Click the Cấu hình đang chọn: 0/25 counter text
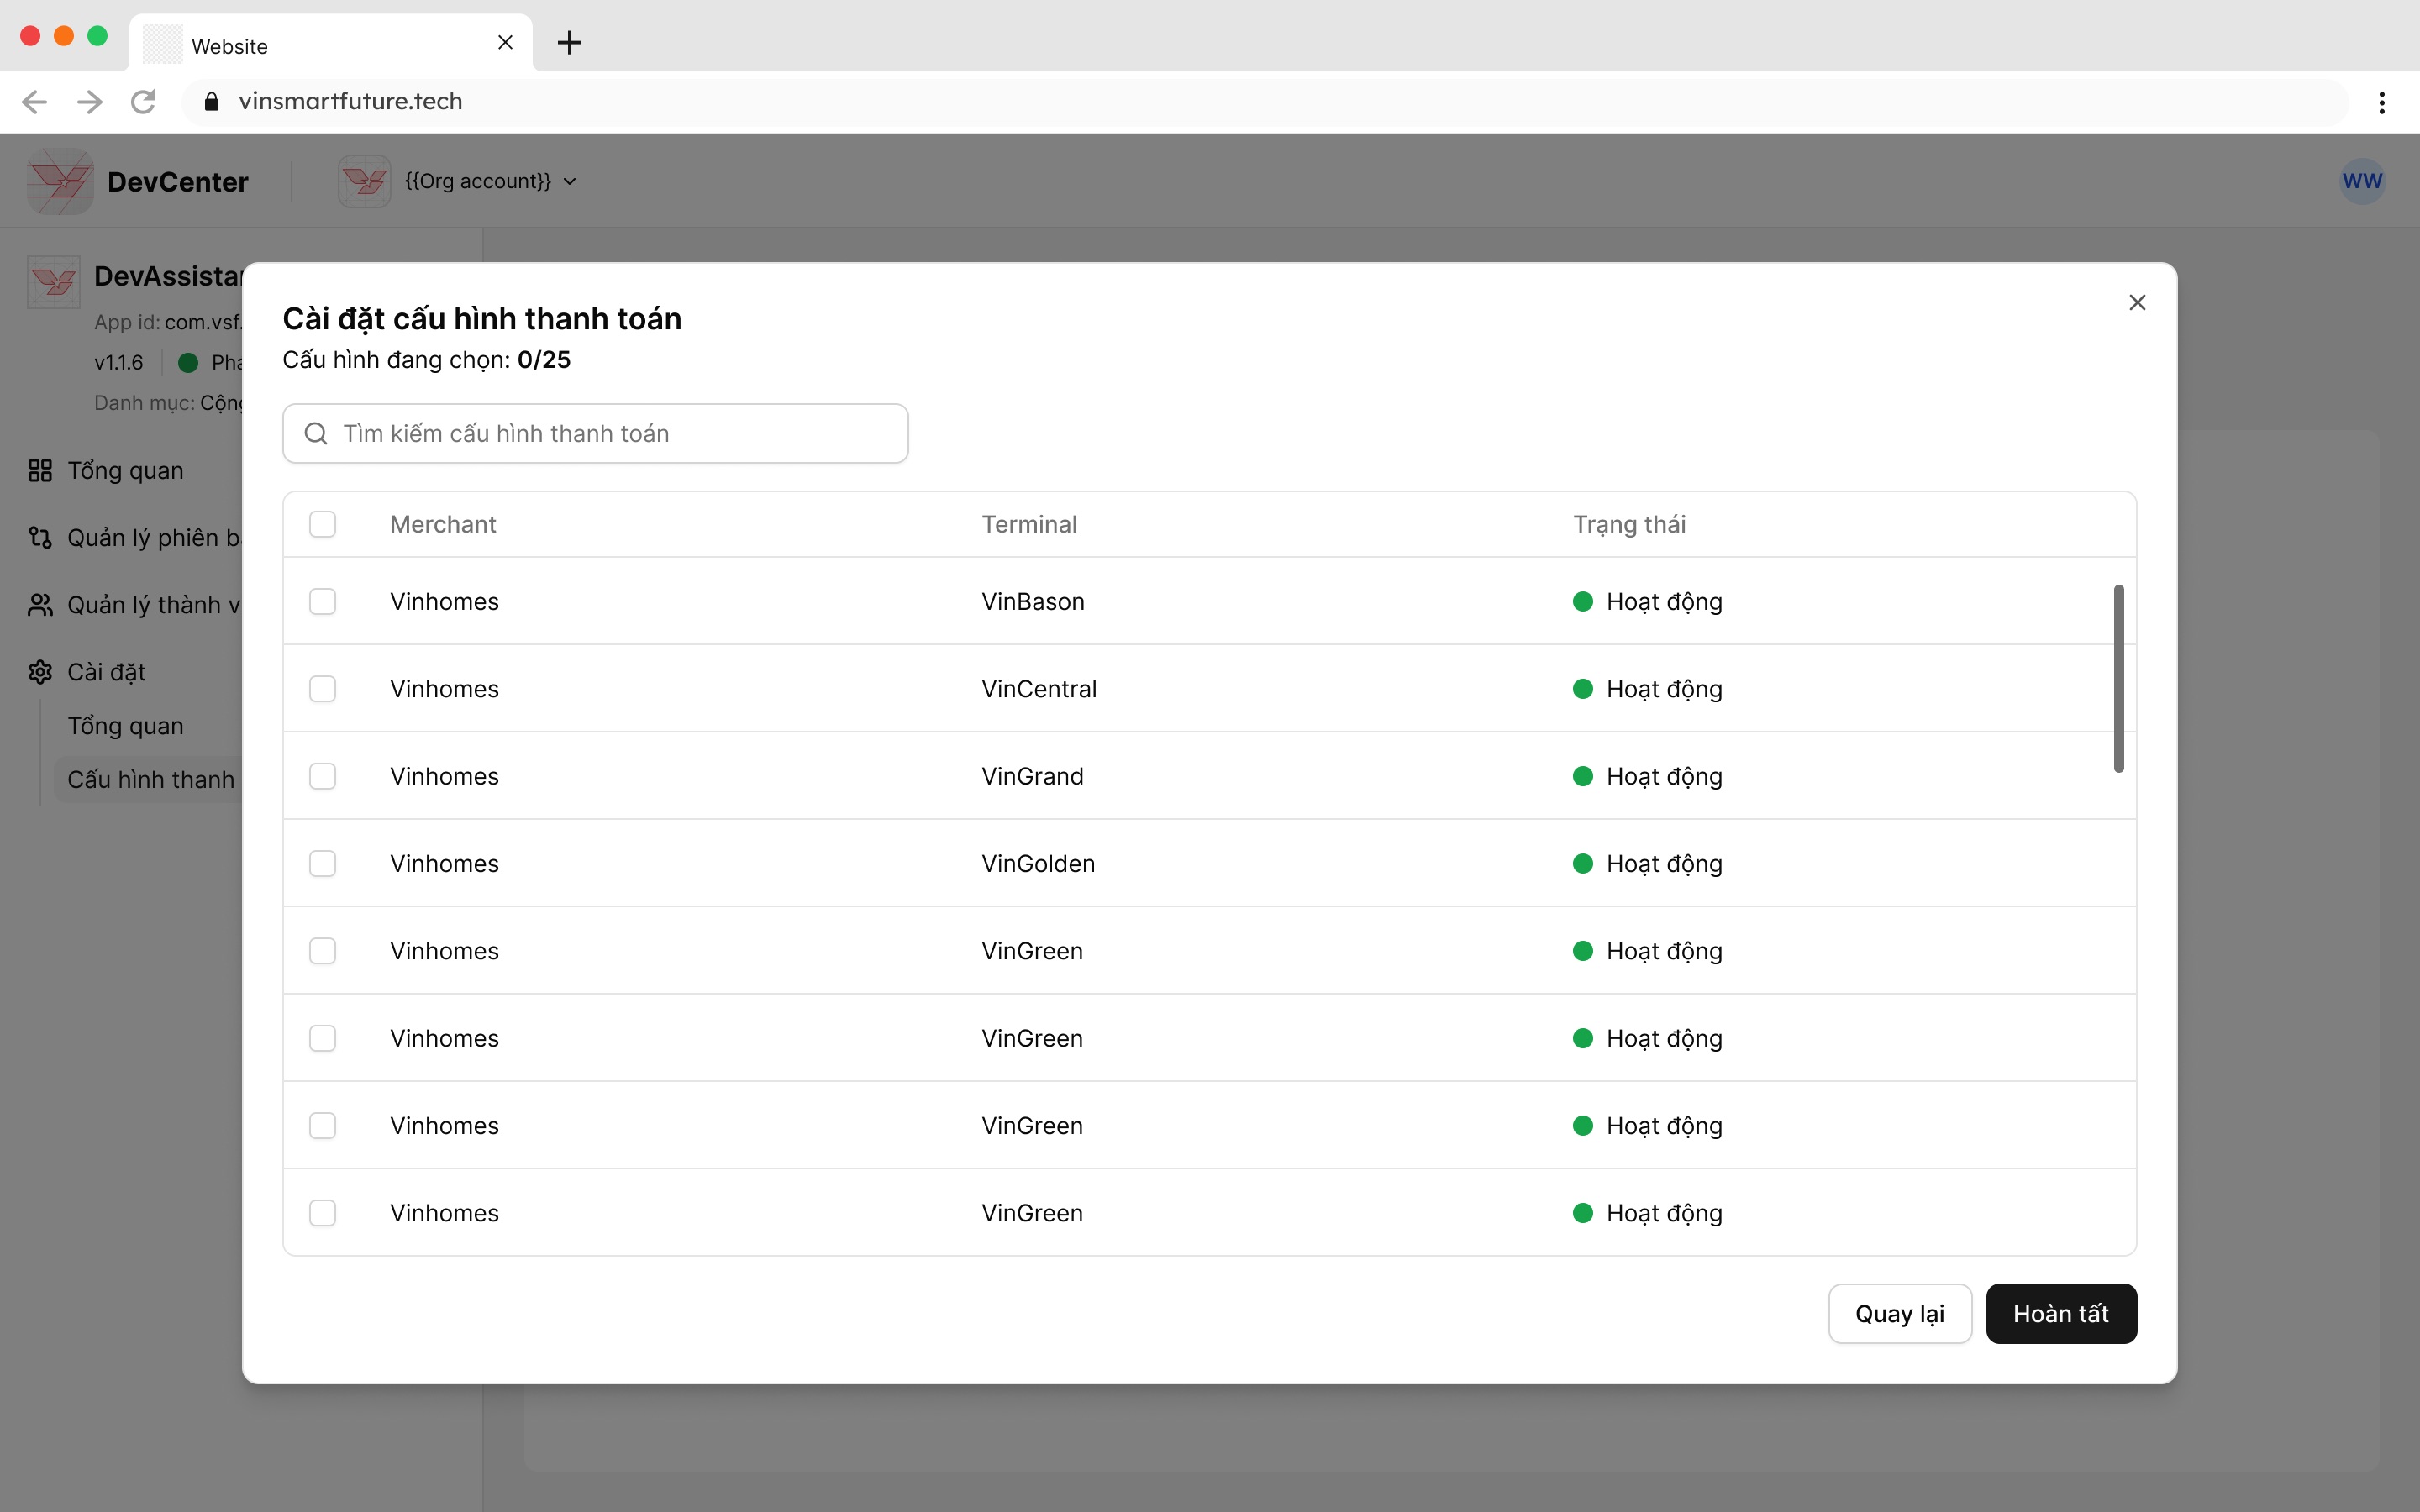2420x1512 pixels. click(426, 360)
